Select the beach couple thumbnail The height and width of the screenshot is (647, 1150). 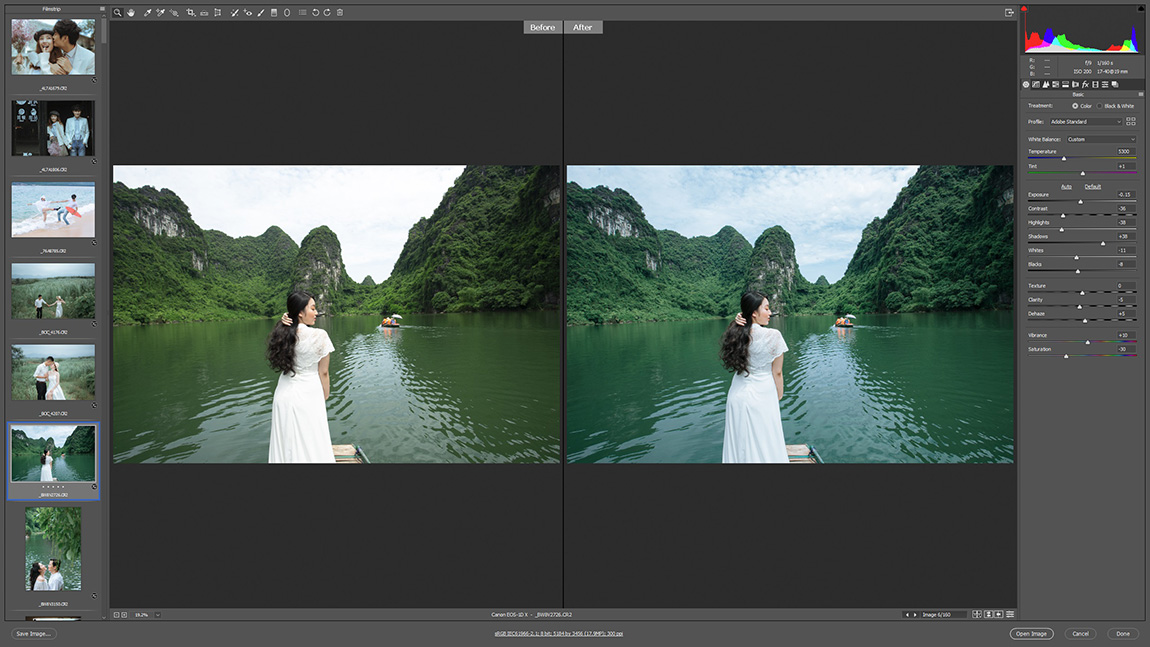(x=53, y=210)
